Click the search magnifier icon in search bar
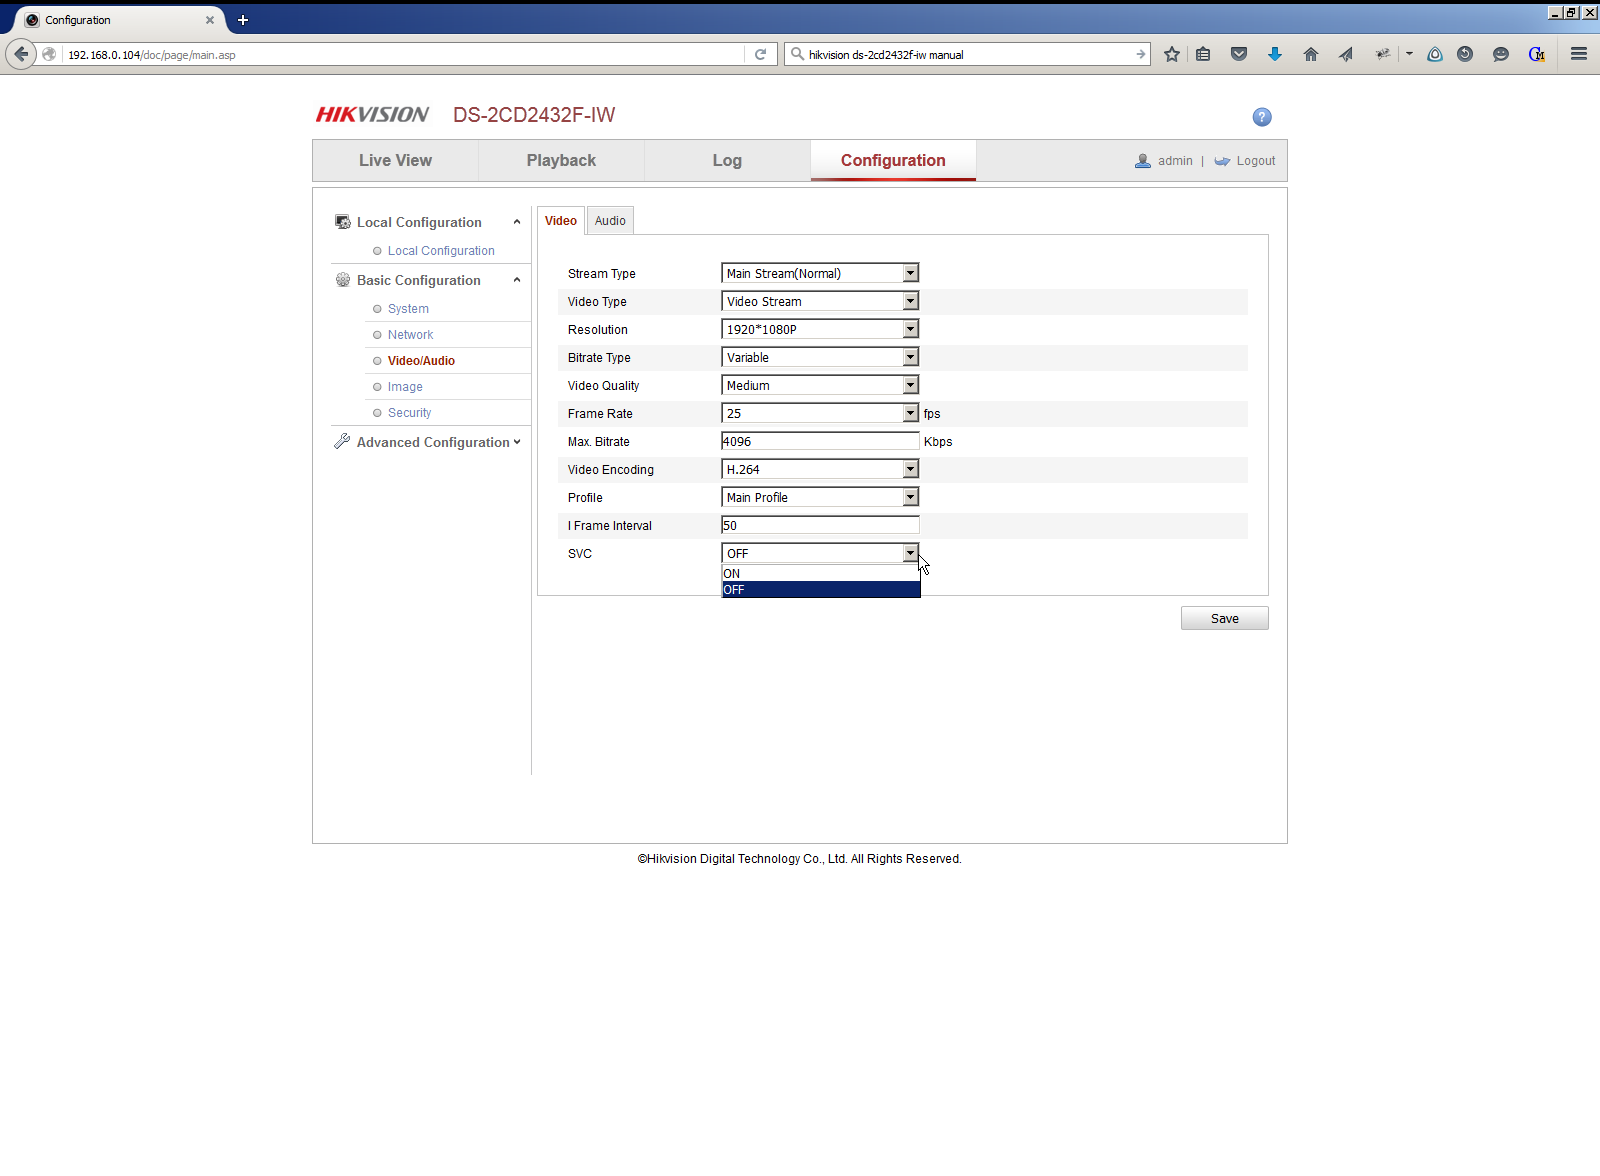This screenshot has height=1176, width=1600. pyautogui.click(x=797, y=54)
